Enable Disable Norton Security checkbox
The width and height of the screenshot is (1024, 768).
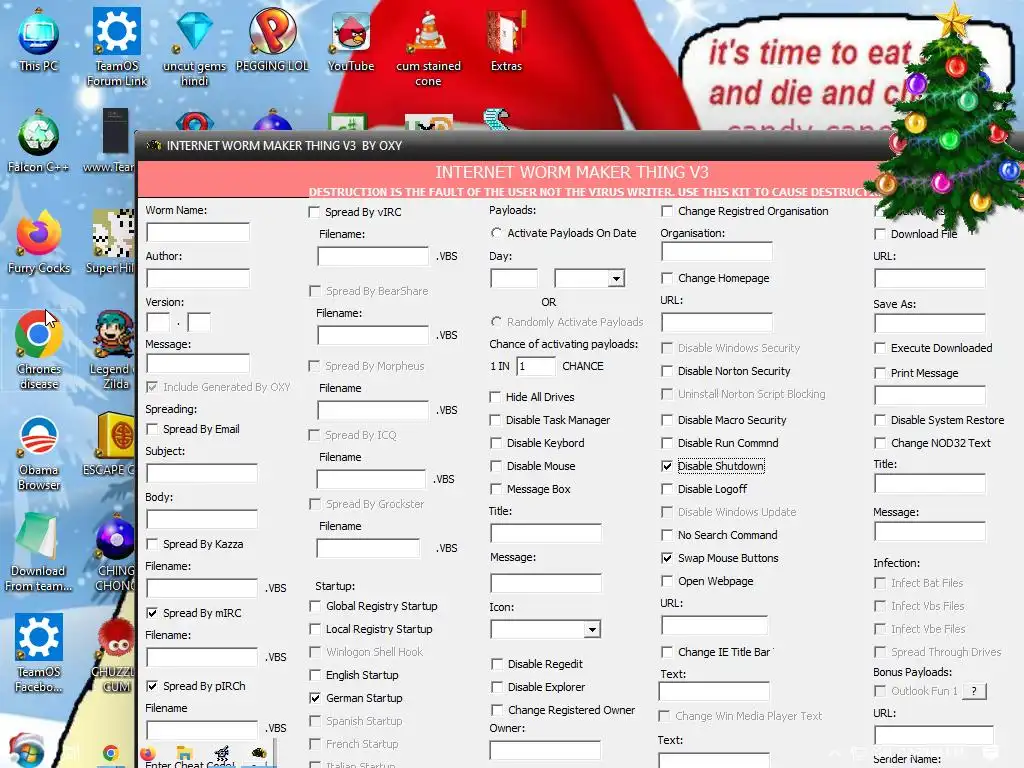(667, 371)
